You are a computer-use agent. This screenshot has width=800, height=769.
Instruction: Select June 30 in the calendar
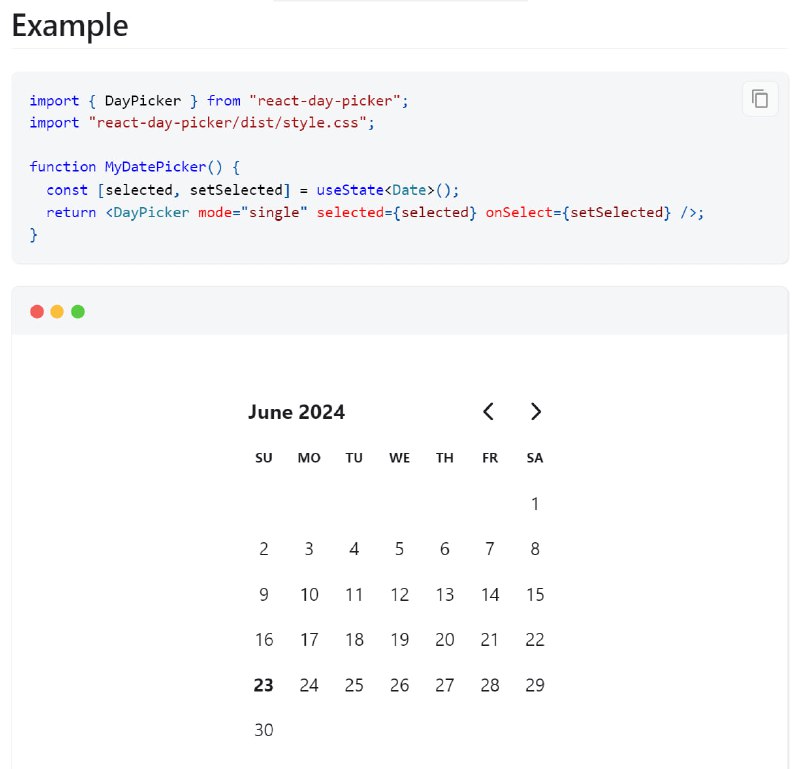(x=264, y=730)
